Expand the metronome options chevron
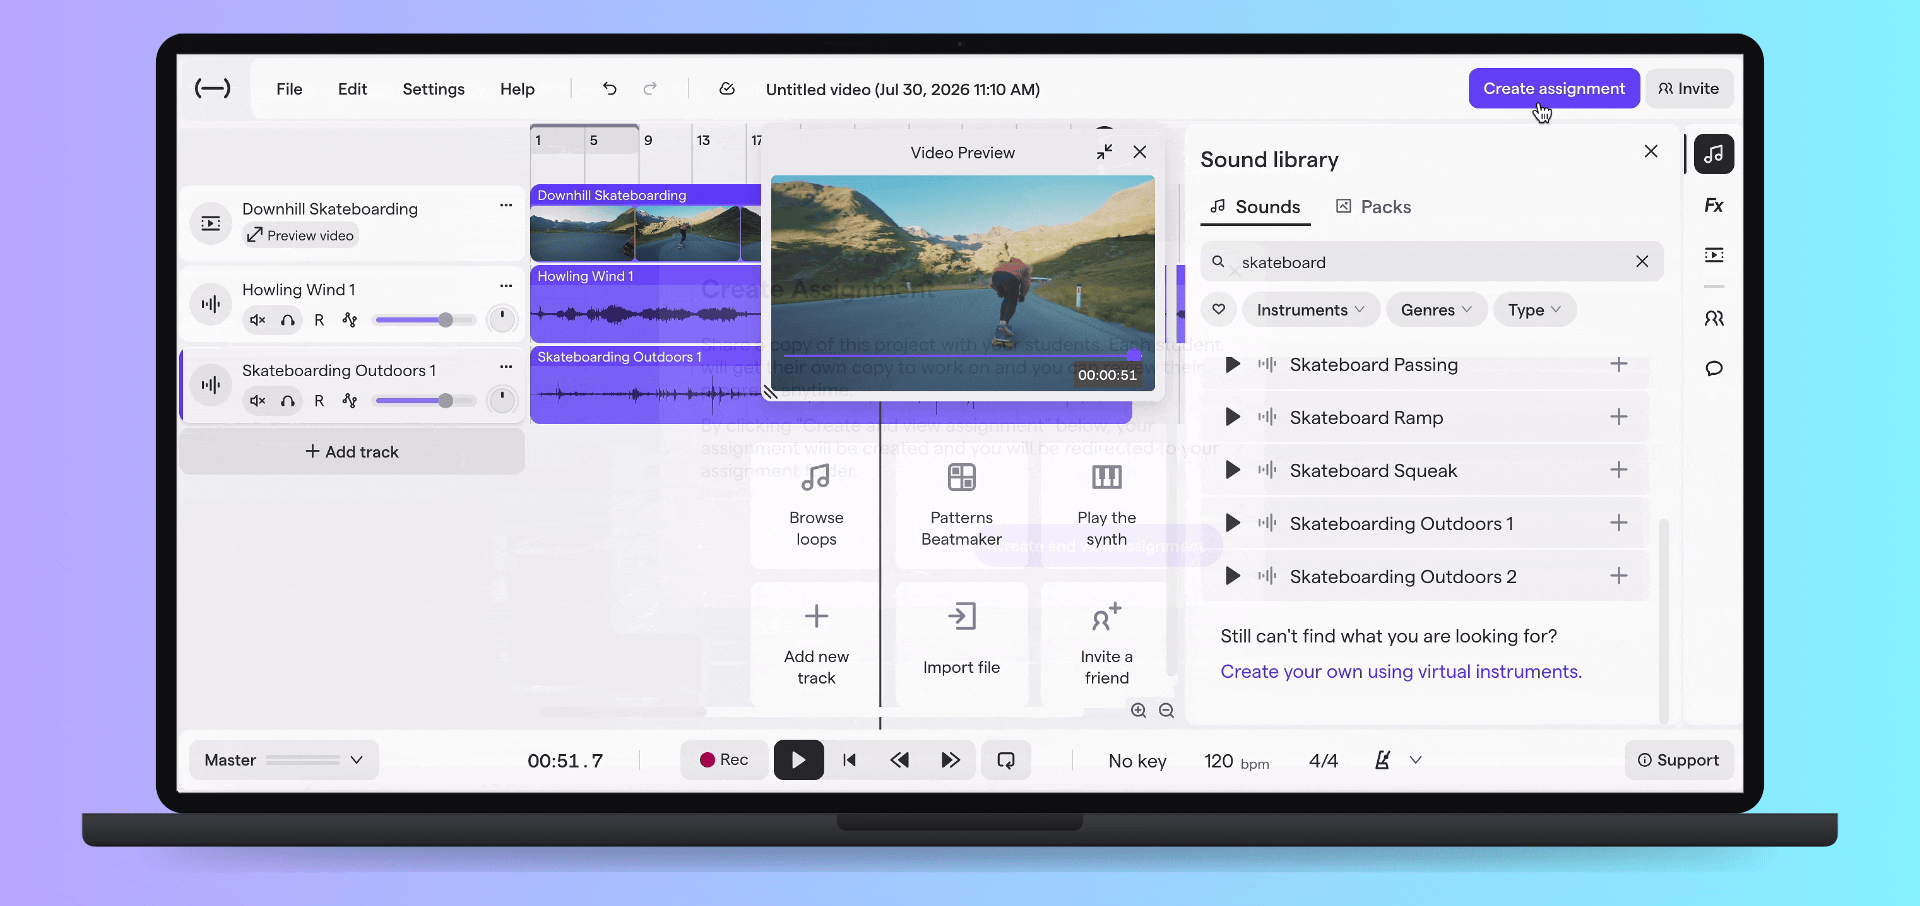 tap(1416, 760)
